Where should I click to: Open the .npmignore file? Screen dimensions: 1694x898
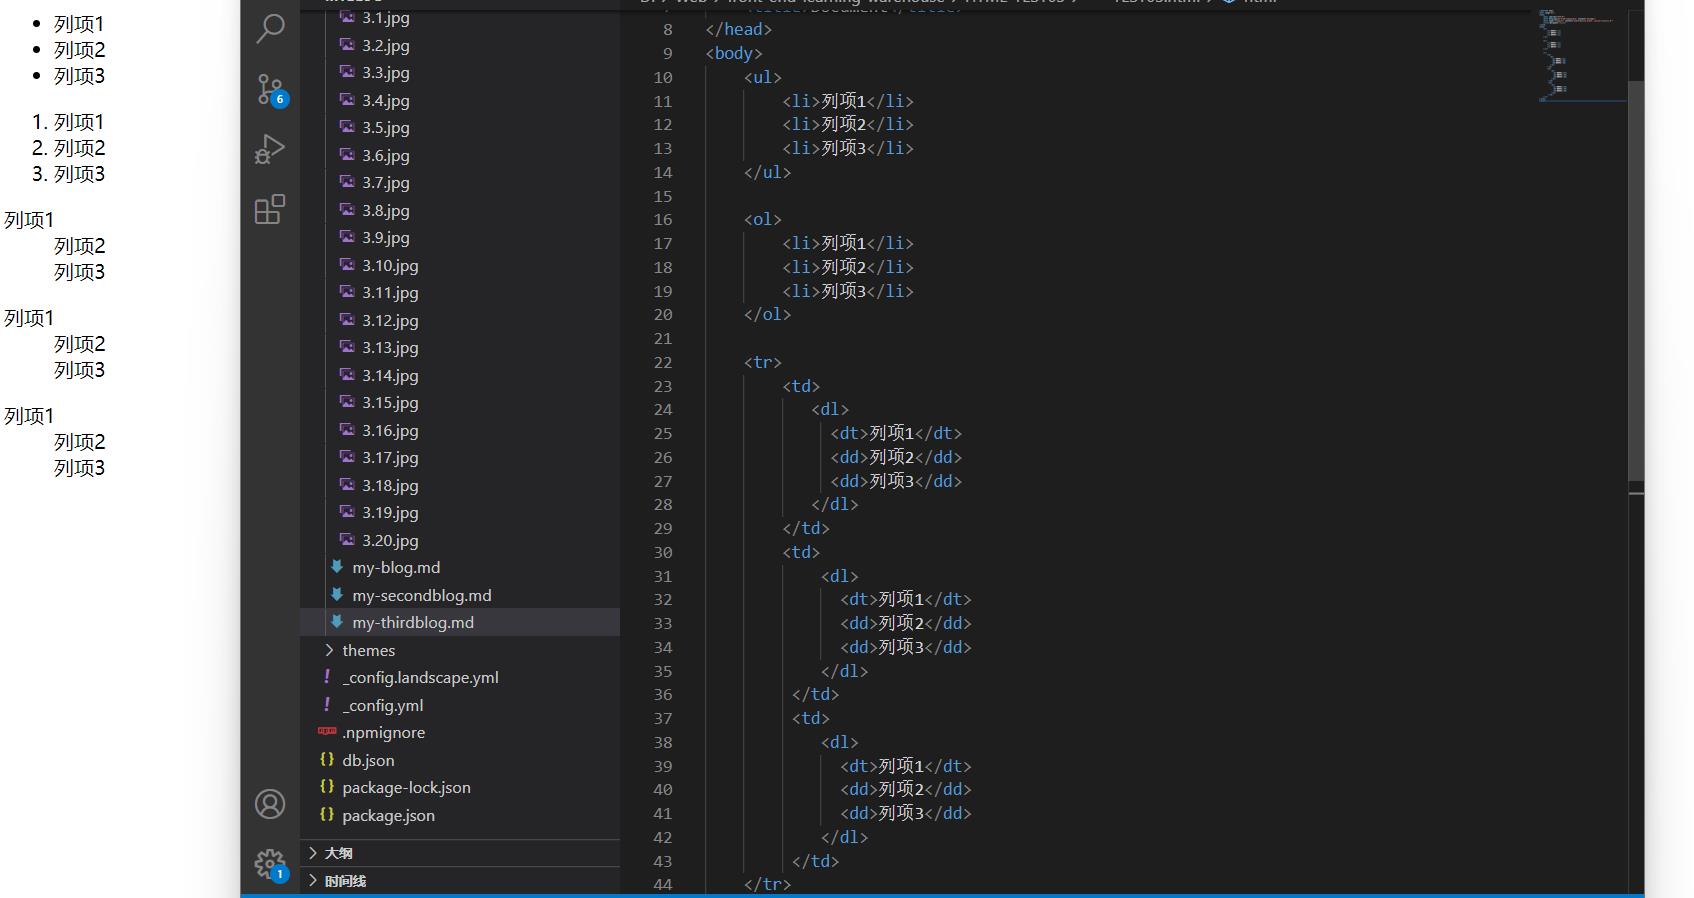[x=383, y=732]
